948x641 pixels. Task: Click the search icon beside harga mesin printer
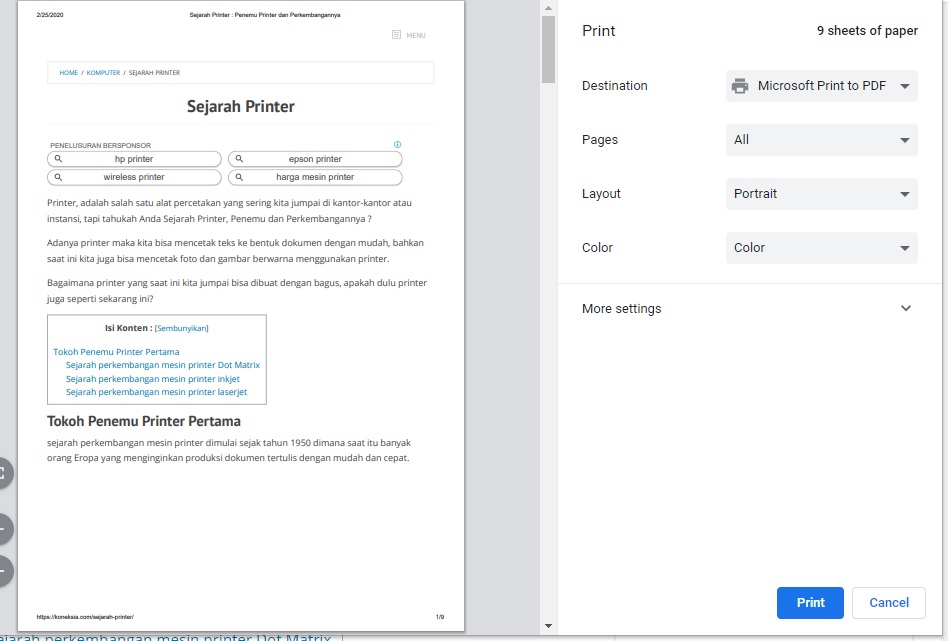tap(239, 177)
